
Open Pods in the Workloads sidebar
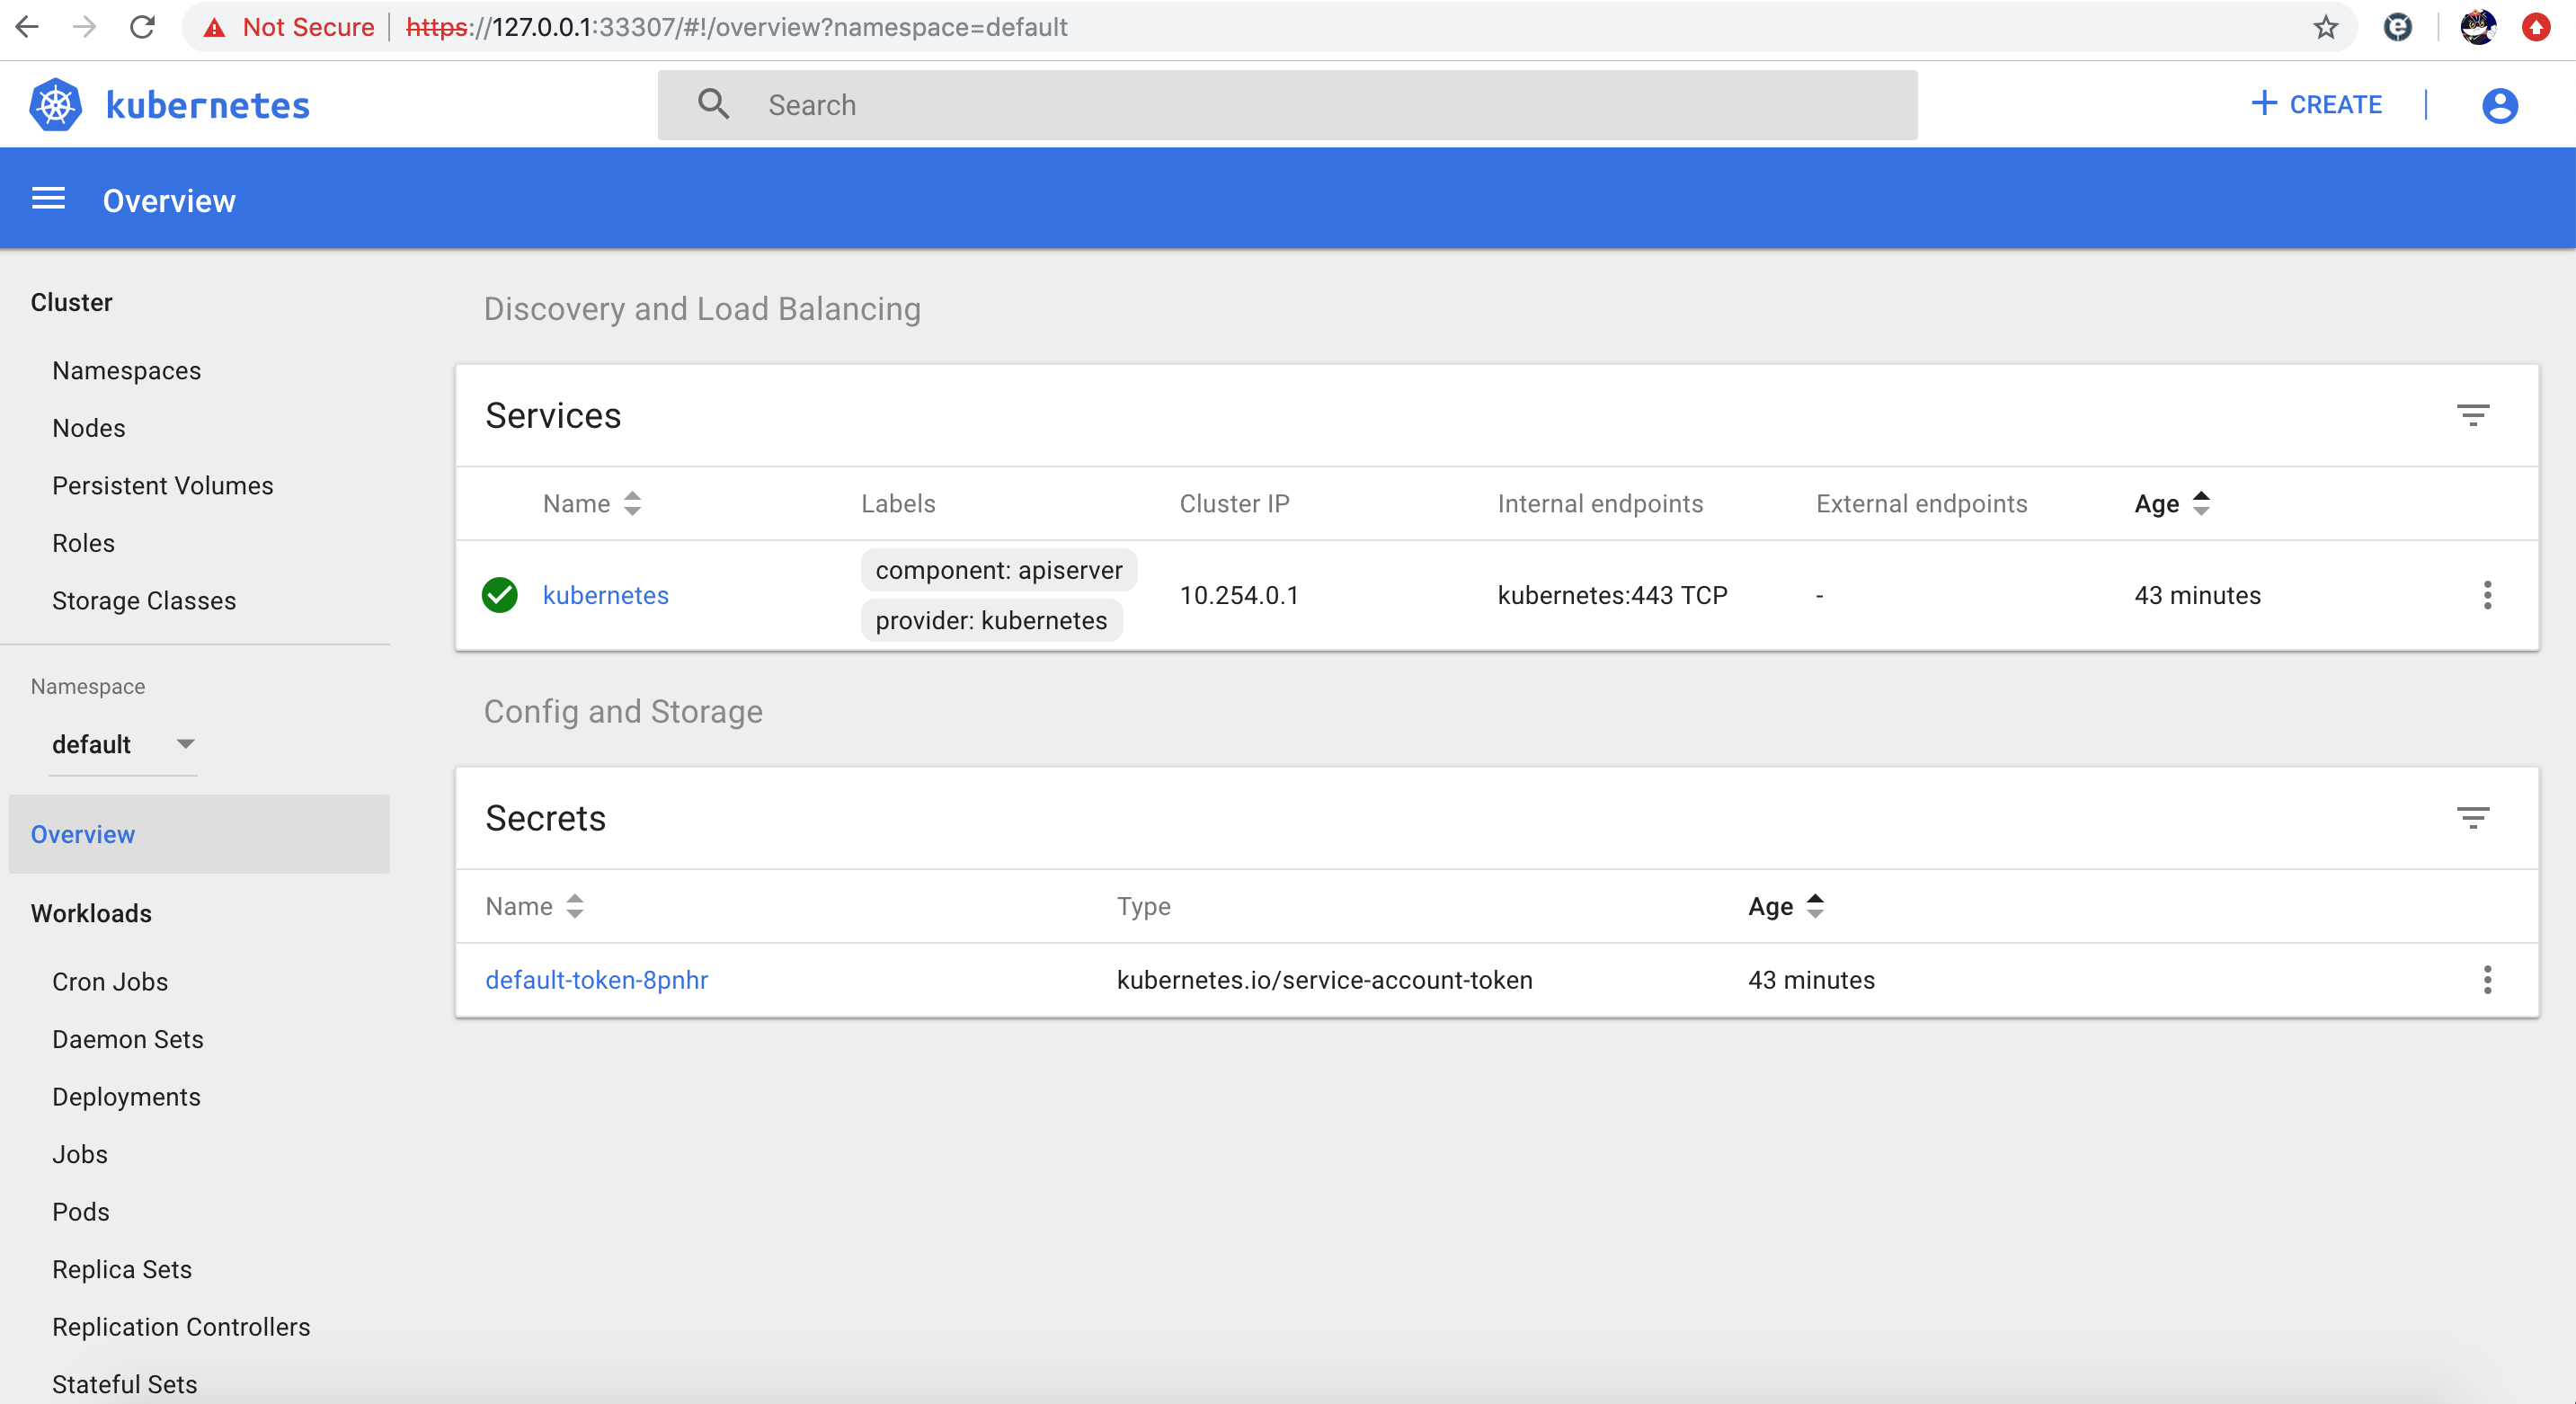[81, 1211]
